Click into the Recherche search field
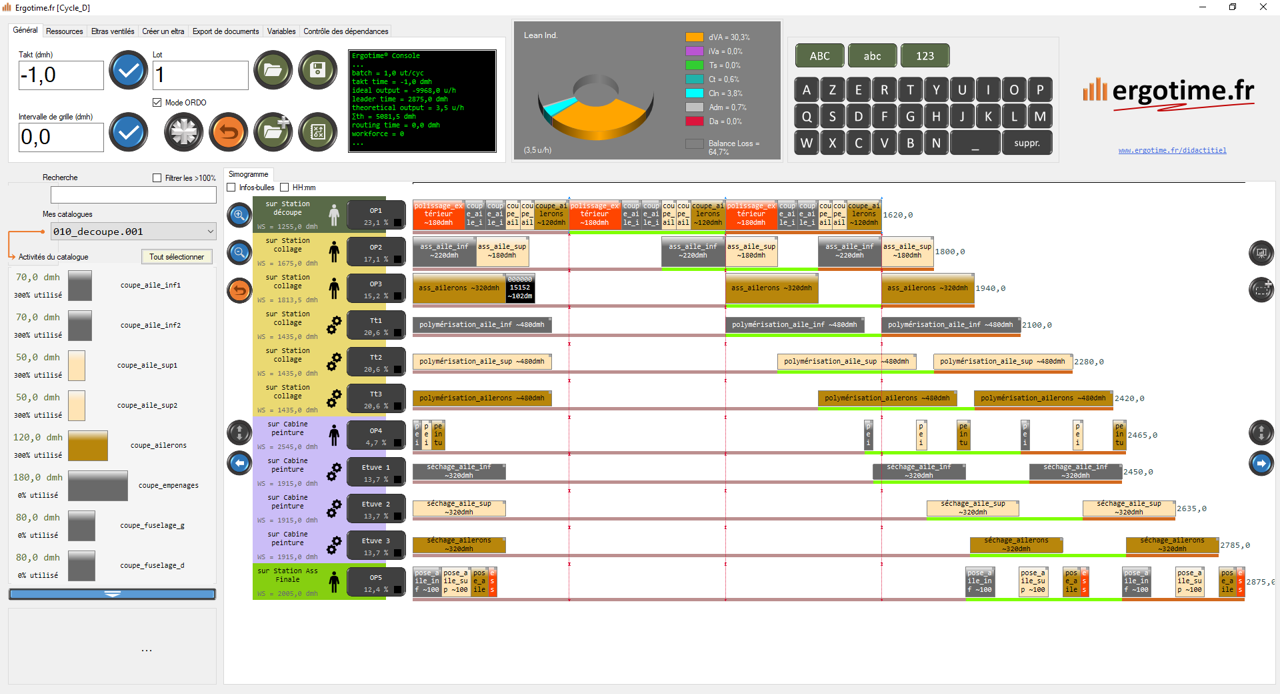The image size is (1280, 694). pyautogui.click(x=133, y=195)
